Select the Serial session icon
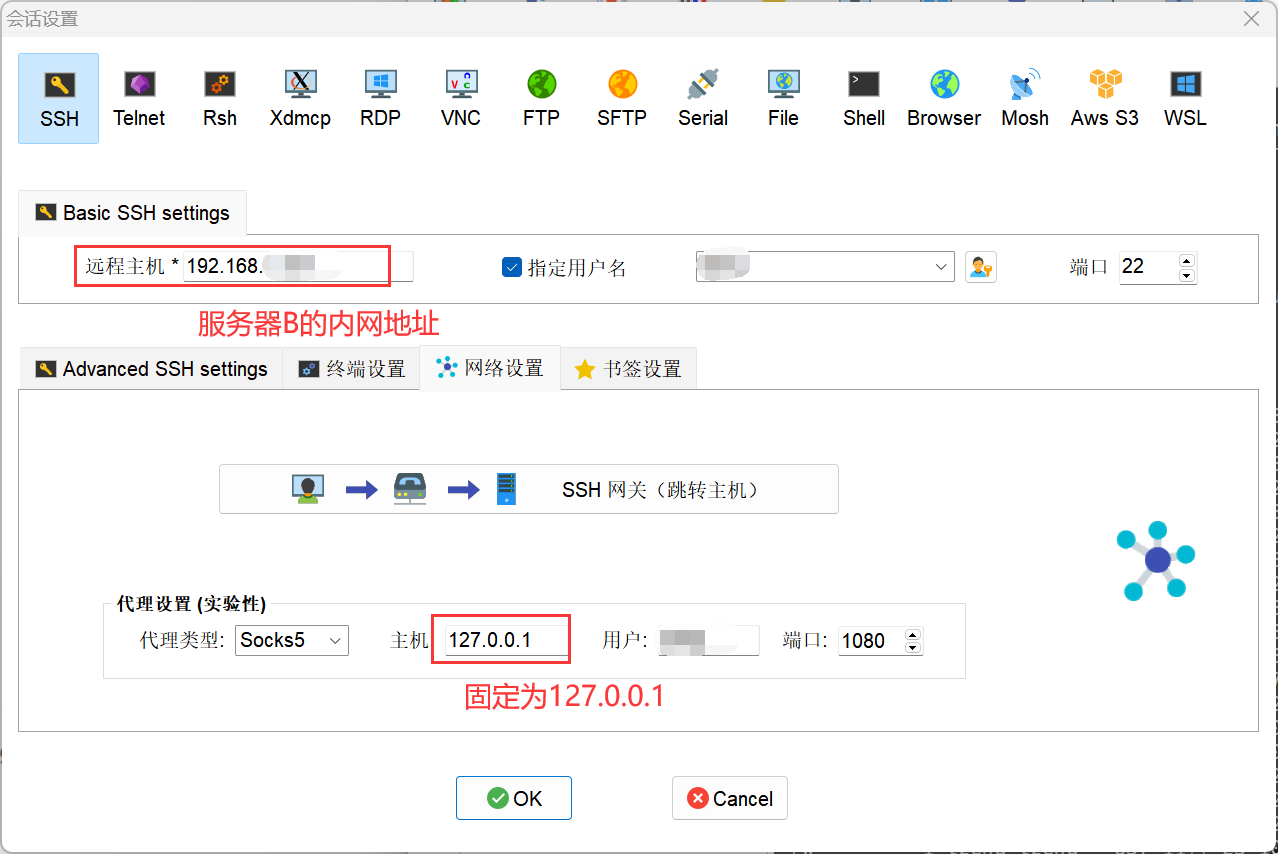 pyautogui.click(x=702, y=97)
